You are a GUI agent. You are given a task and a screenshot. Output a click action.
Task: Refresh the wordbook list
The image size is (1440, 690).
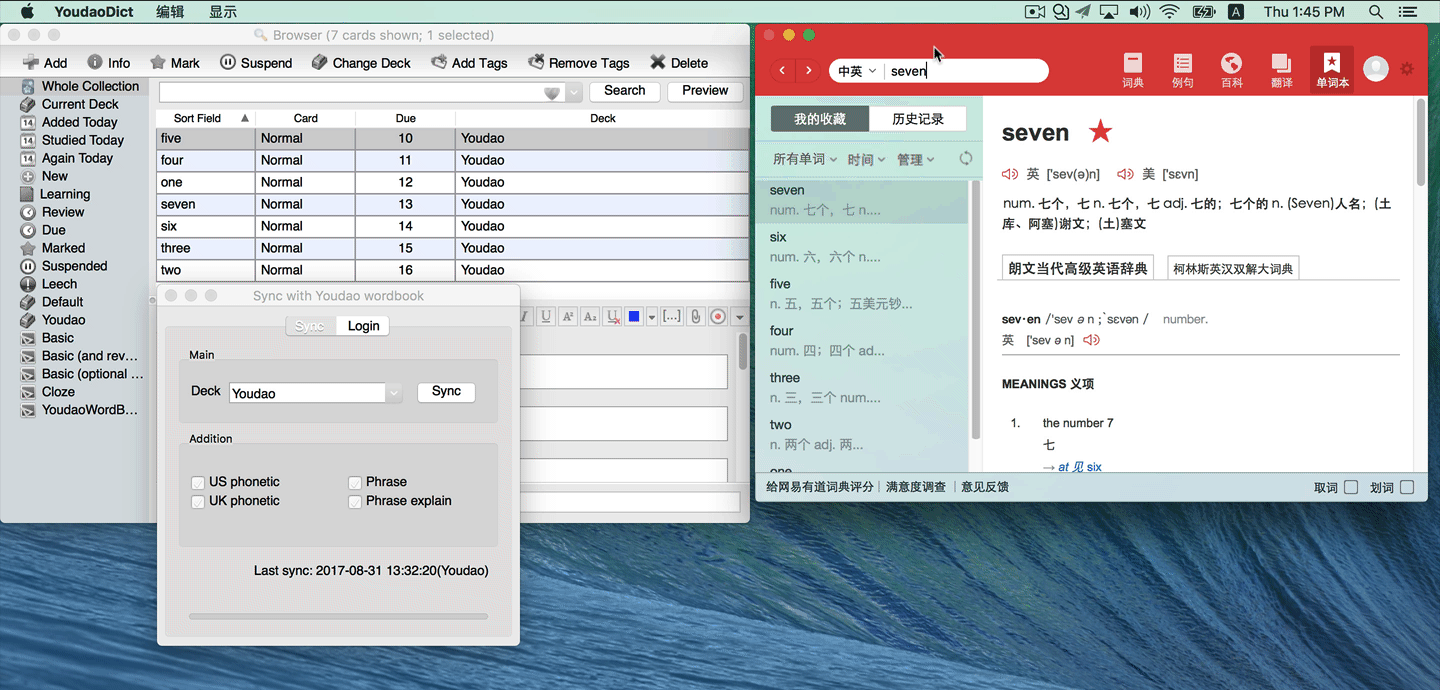[965, 159]
